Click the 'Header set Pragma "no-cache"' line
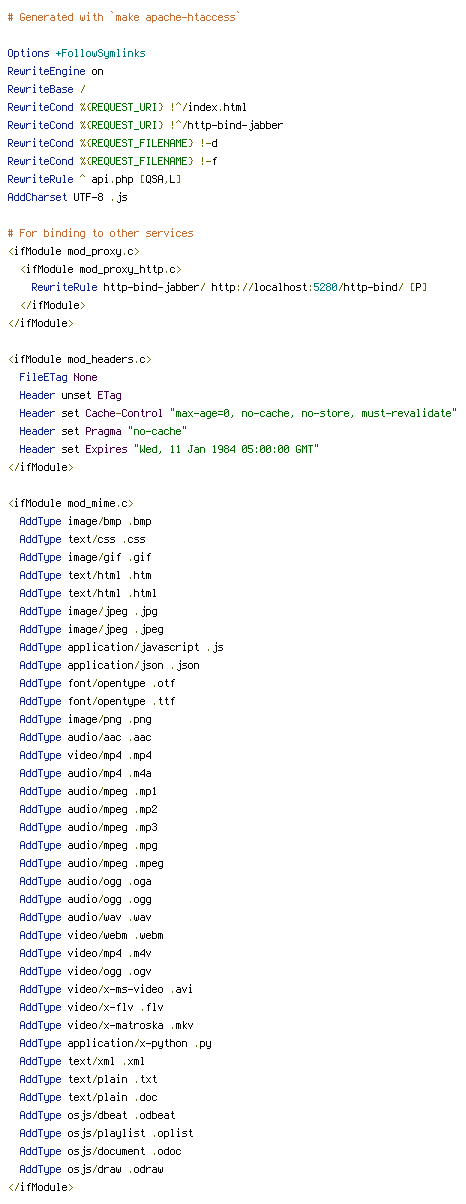Viewport: 466px width, 1204px height. click(x=103, y=431)
